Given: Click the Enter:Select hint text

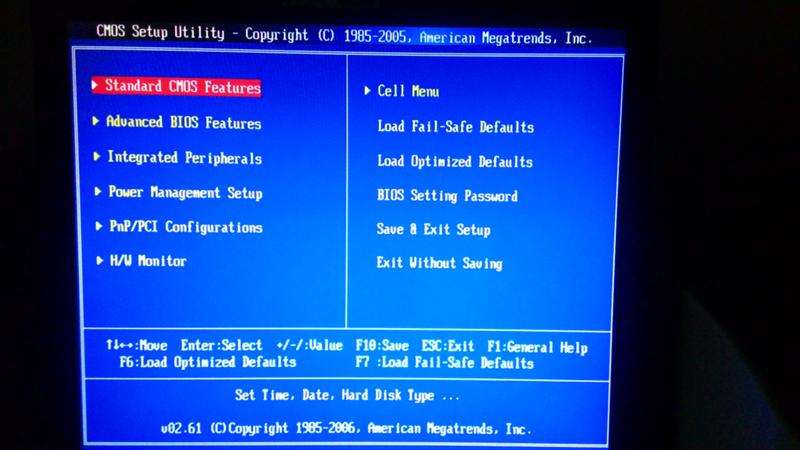Looking at the screenshot, I should [221, 345].
